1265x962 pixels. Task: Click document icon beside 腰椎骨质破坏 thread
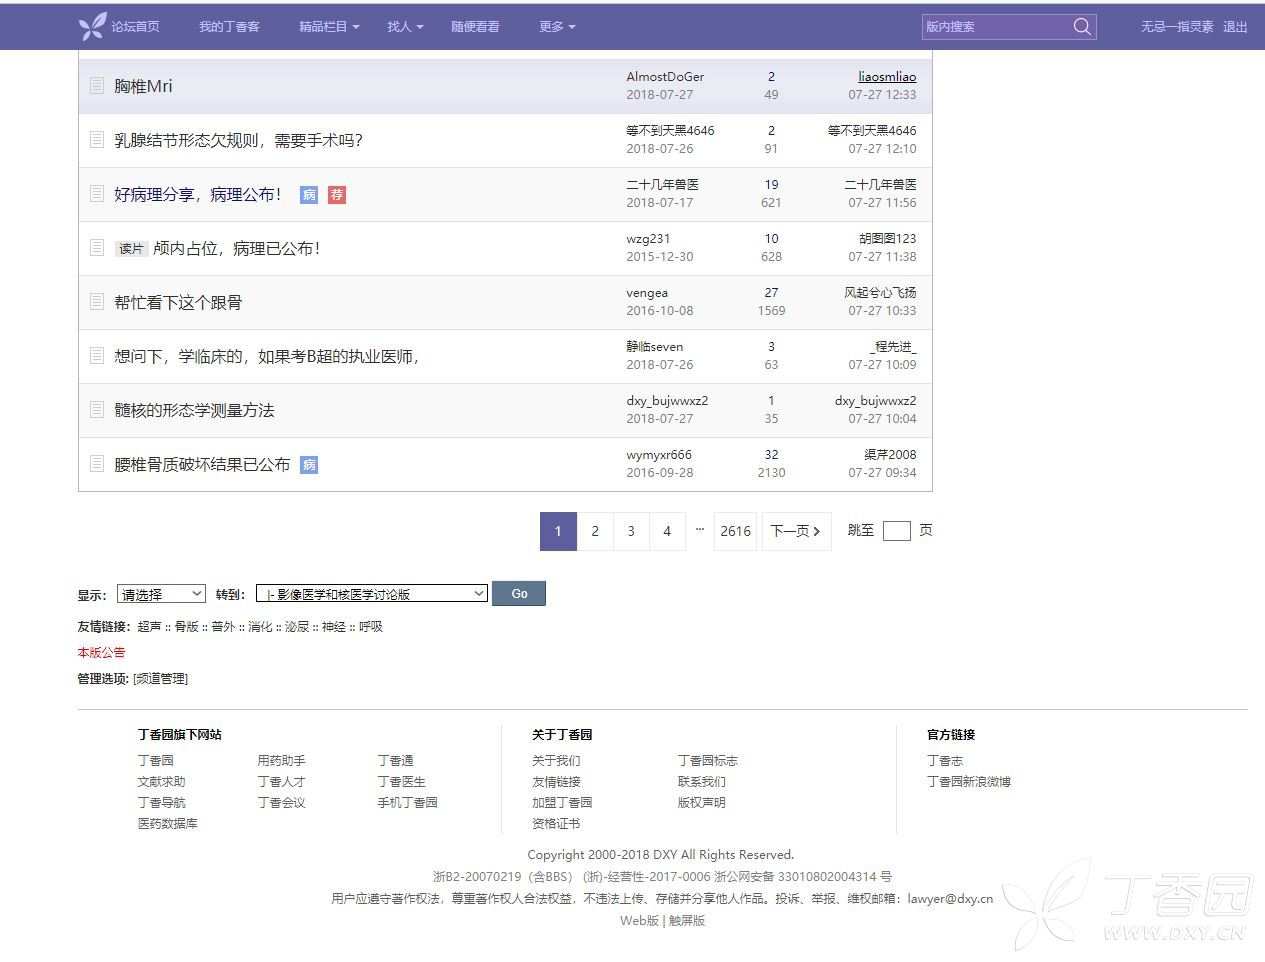coord(97,463)
